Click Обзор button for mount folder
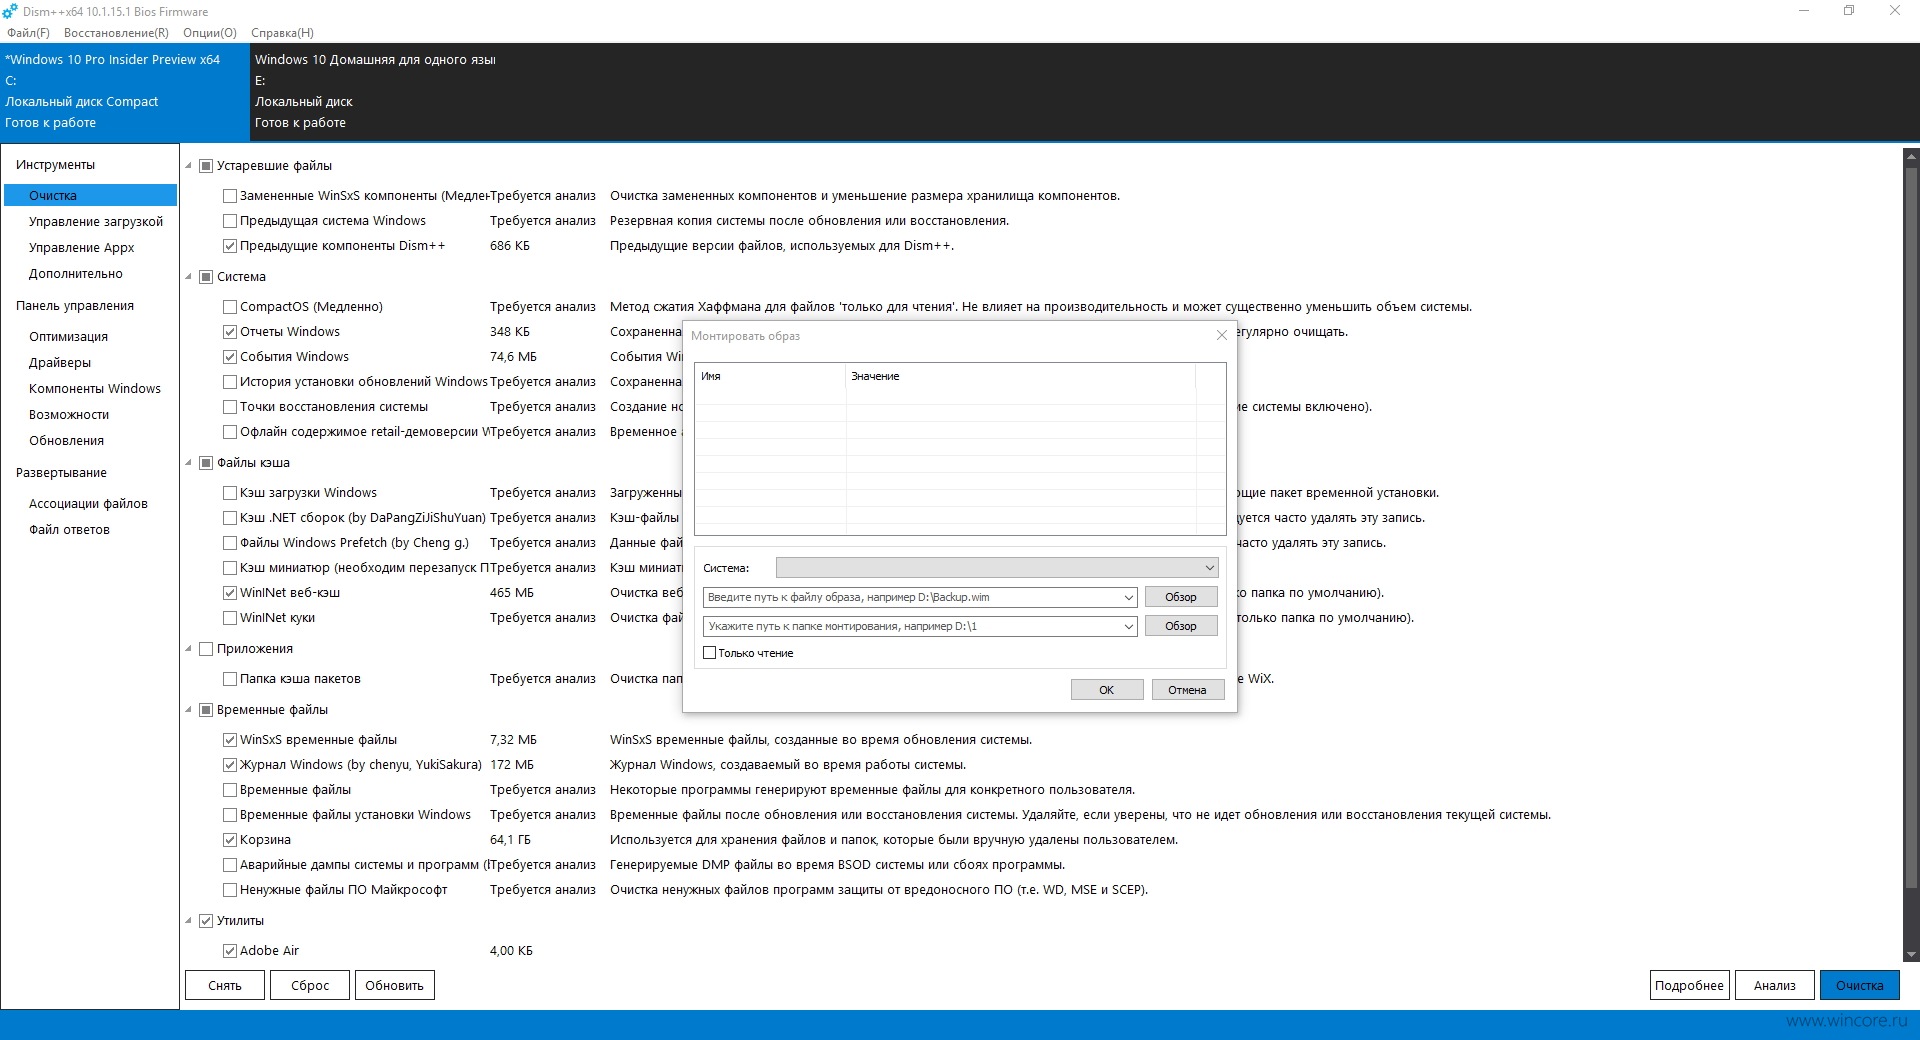1920x1040 pixels. tap(1181, 626)
